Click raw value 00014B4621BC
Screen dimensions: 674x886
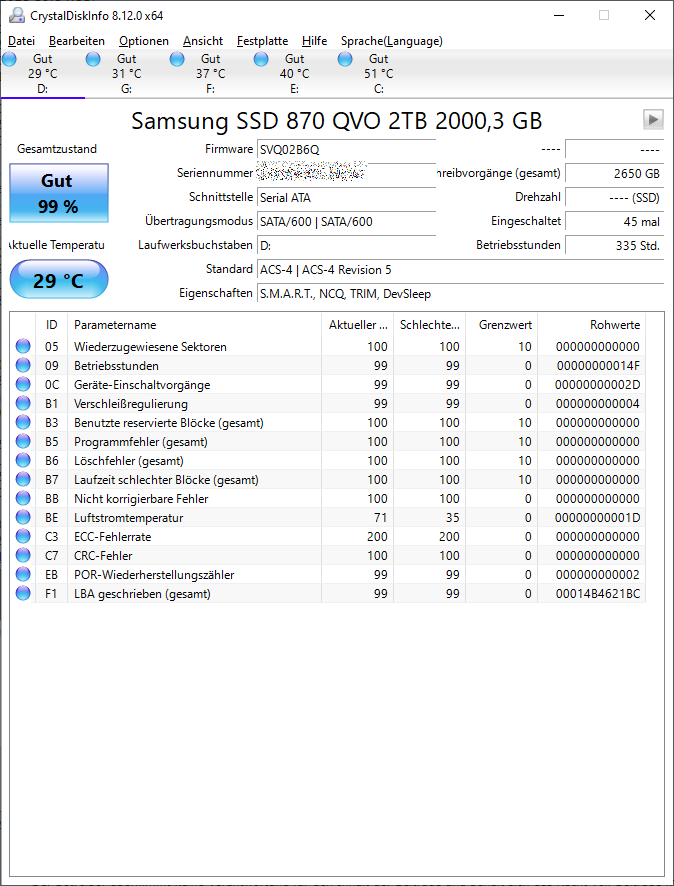(x=598, y=594)
